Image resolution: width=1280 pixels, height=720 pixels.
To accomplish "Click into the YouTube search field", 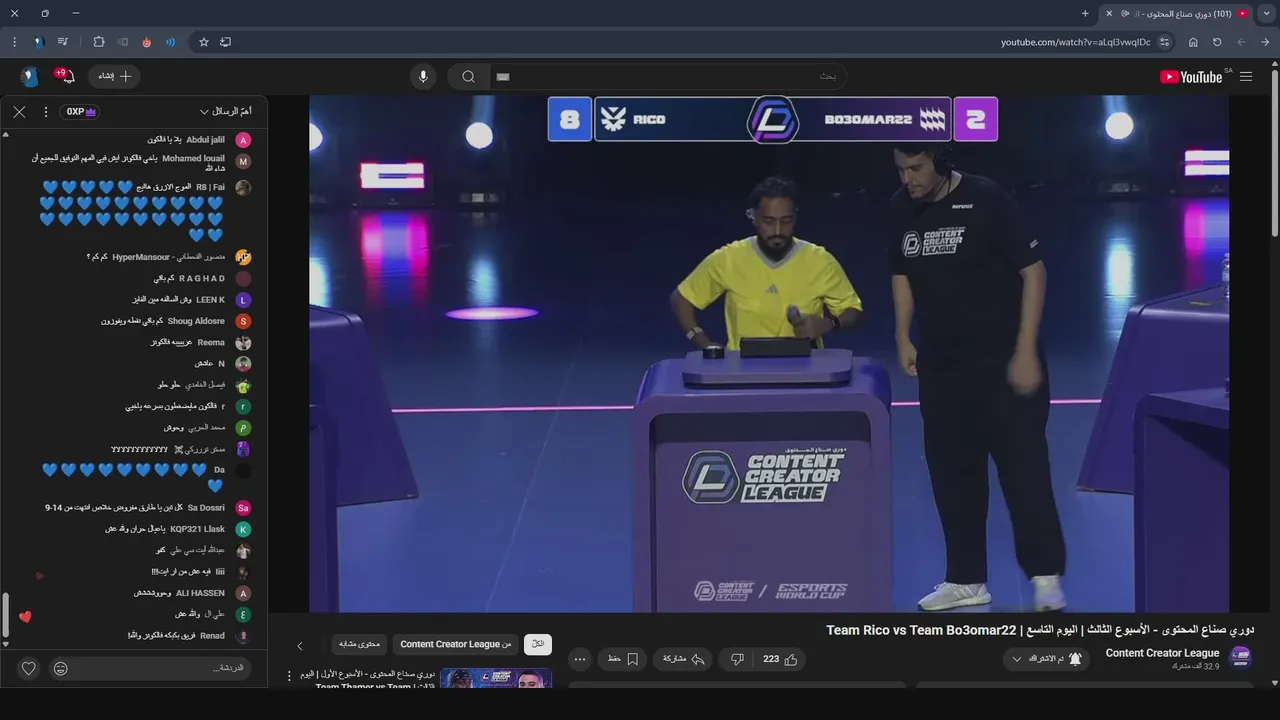I will [668, 77].
